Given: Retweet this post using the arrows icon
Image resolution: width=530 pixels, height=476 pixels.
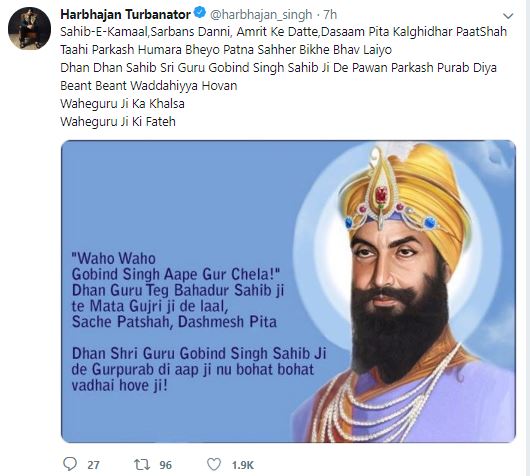Looking at the screenshot, I should coord(142,465).
